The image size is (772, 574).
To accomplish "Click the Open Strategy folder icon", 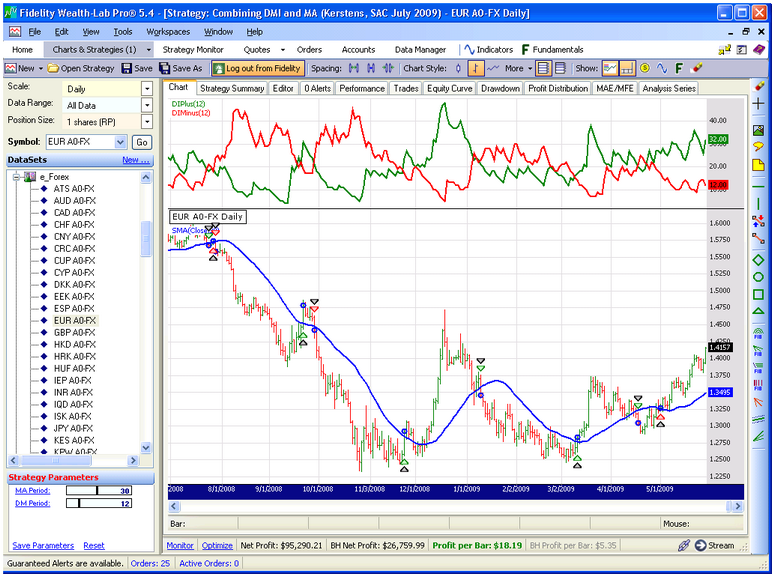I will click(54, 68).
